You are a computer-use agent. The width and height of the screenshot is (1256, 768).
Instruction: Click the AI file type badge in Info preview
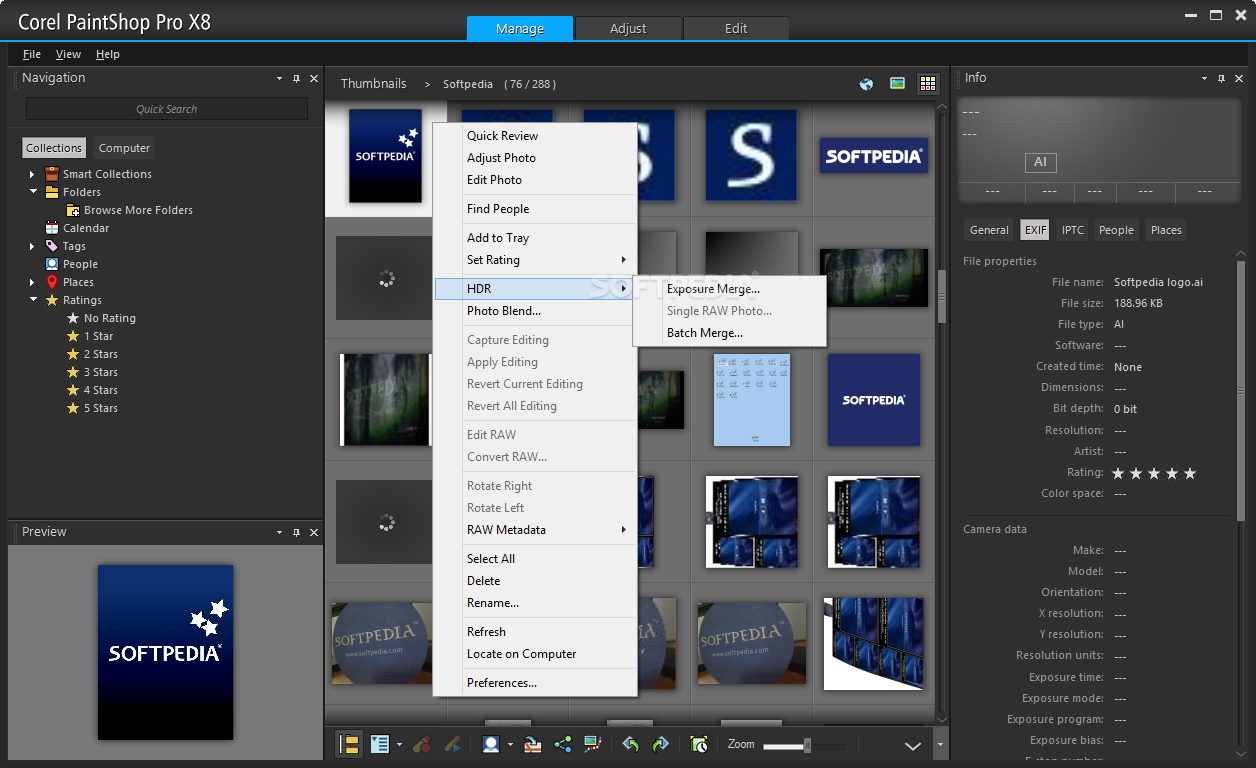[1040, 162]
